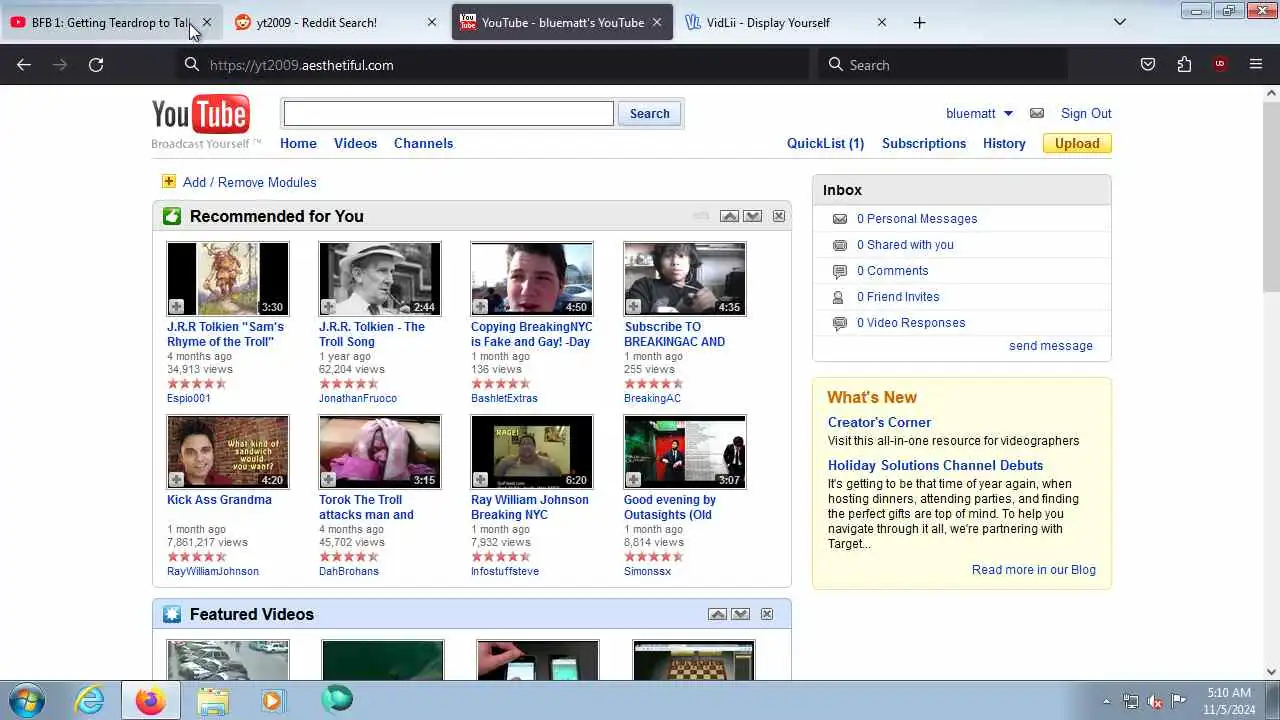Add Ray William Johnson Breaking NYC to QuickList
The width and height of the screenshot is (1280, 720).
pyautogui.click(x=480, y=480)
